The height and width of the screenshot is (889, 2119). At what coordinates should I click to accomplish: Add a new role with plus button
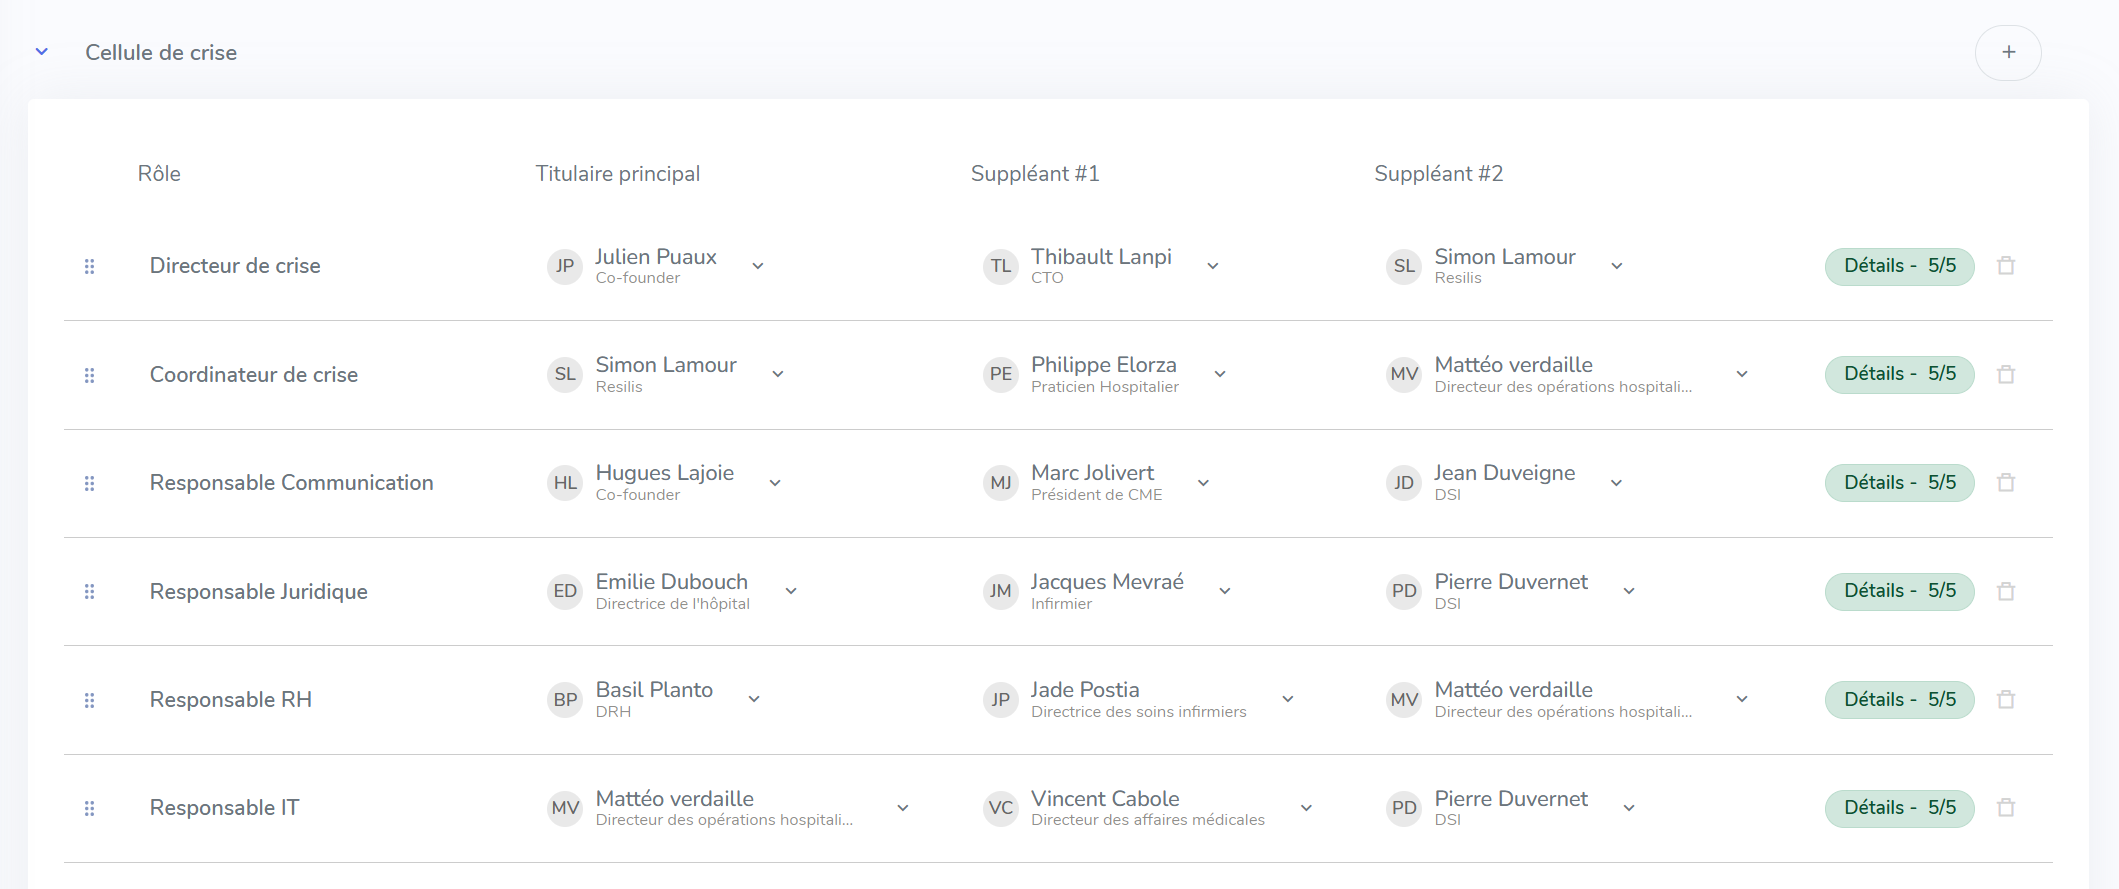coord(2008,52)
